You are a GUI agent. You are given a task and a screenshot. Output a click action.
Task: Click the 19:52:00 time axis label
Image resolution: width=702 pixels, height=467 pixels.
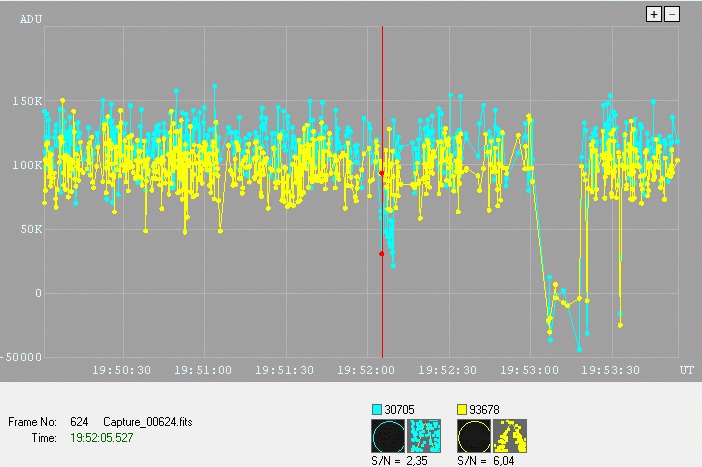[369, 370]
